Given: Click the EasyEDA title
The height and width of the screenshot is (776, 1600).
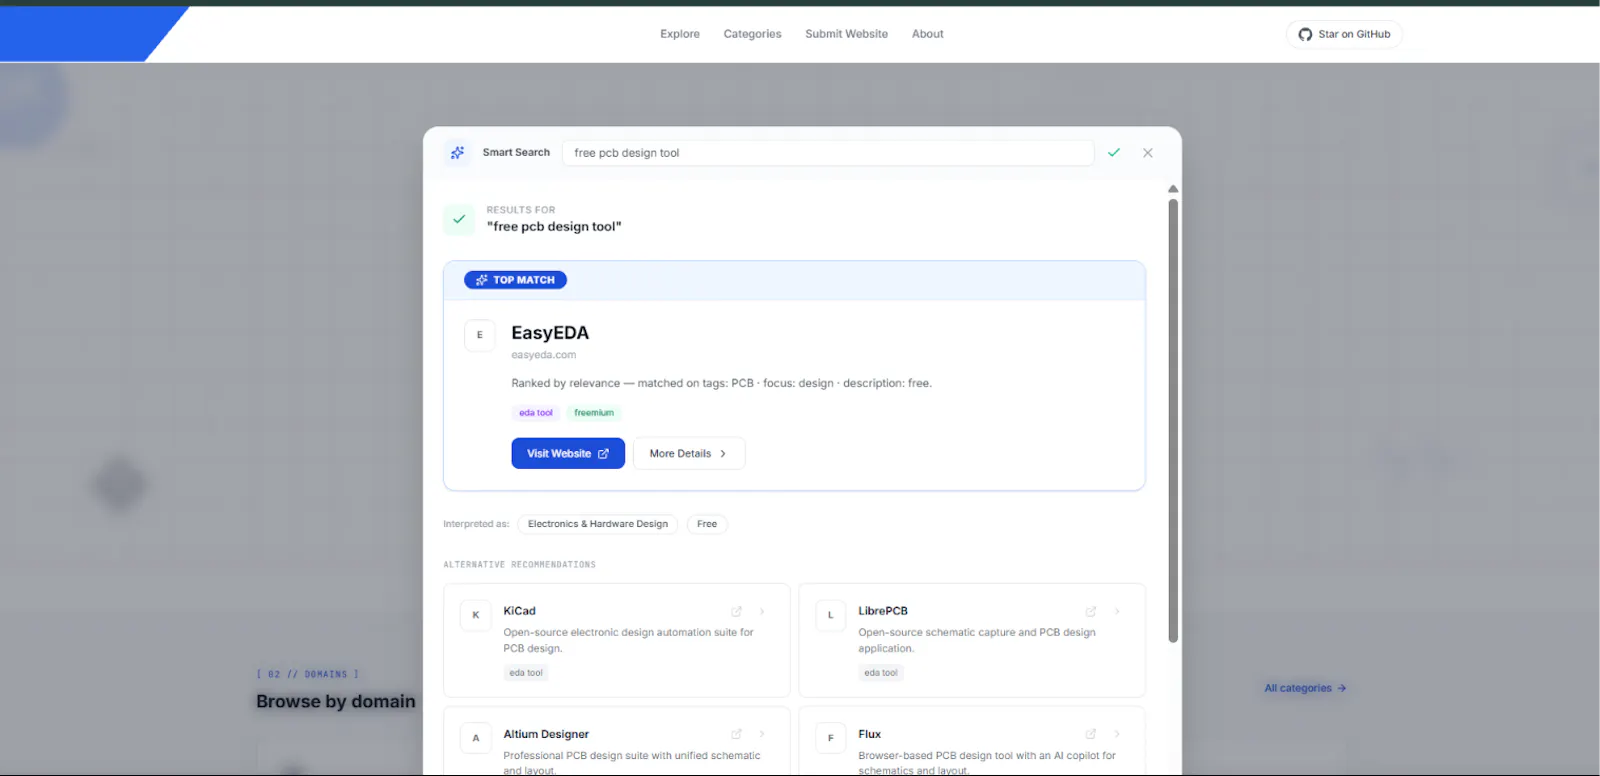Looking at the screenshot, I should pyautogui.click(x=550, y=333).
